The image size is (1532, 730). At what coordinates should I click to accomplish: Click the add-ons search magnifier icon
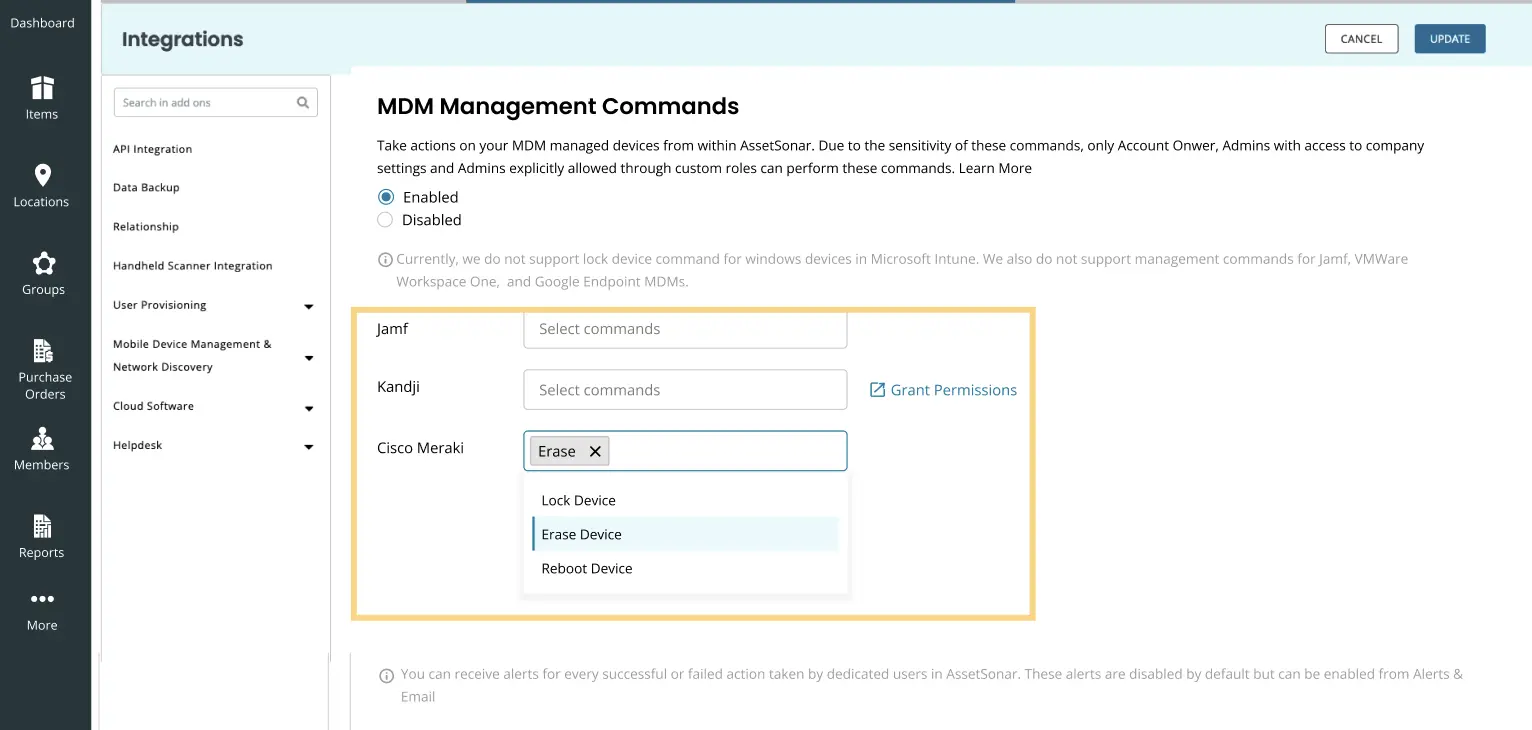click(302, 102)
